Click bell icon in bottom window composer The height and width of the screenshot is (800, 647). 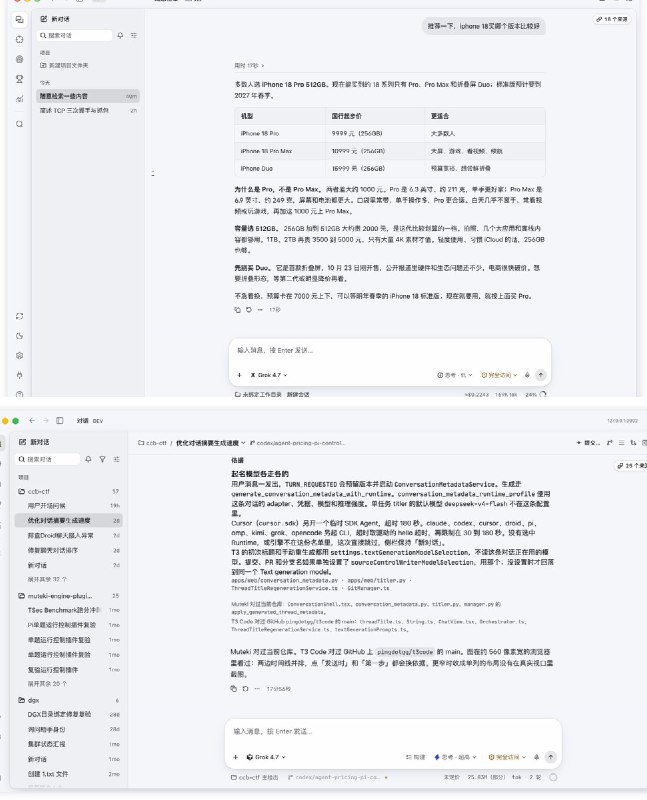pyautogui.click(x=536, y=757)
